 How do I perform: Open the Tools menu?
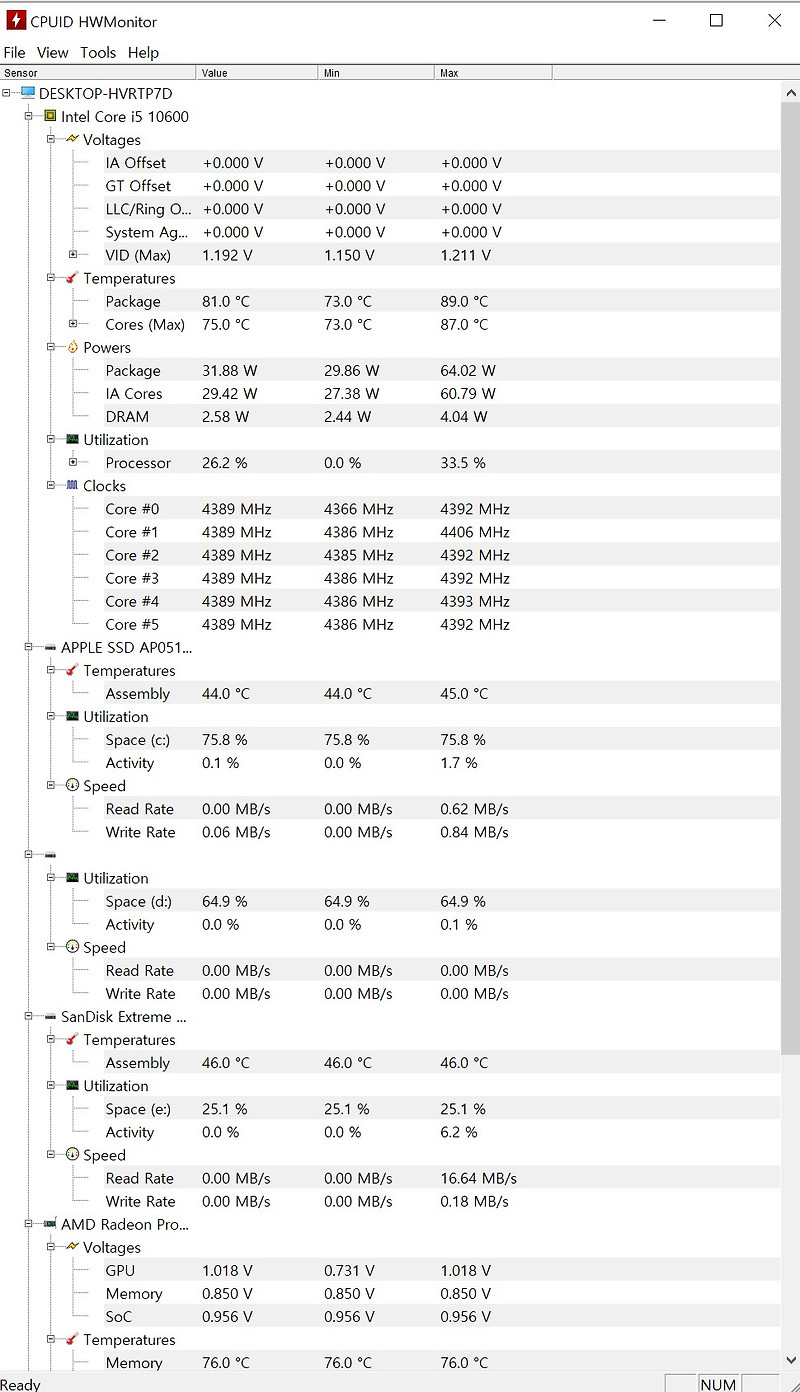click(97, 52)
